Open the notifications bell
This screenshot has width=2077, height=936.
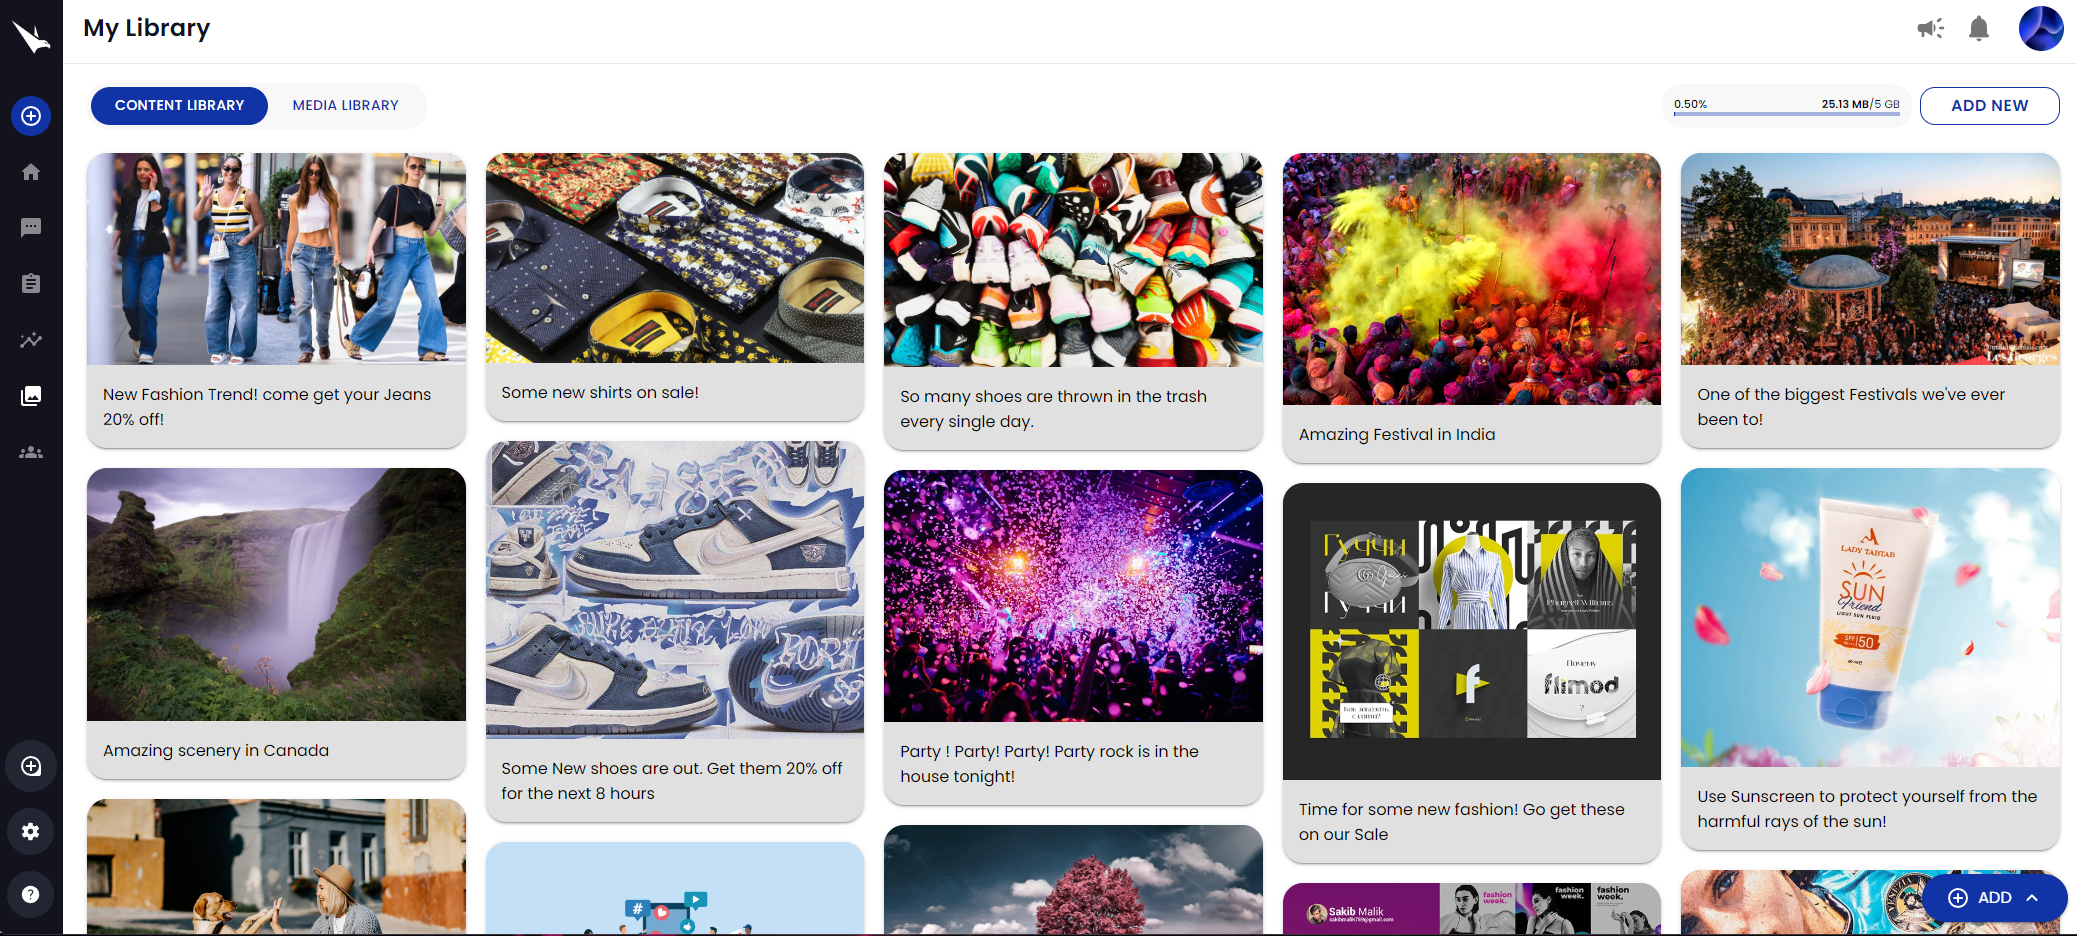pos(1979,28)
